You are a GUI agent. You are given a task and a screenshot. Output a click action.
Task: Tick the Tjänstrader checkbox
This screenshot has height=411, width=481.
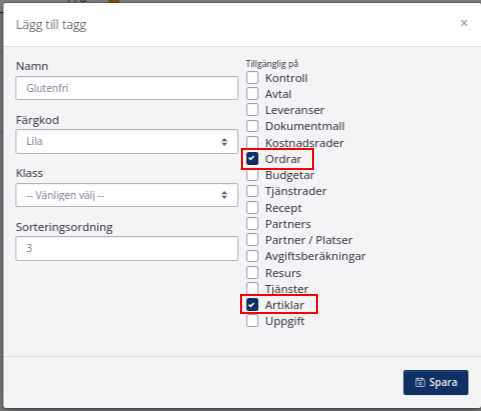pyautogui.click(x=252, y=191)
